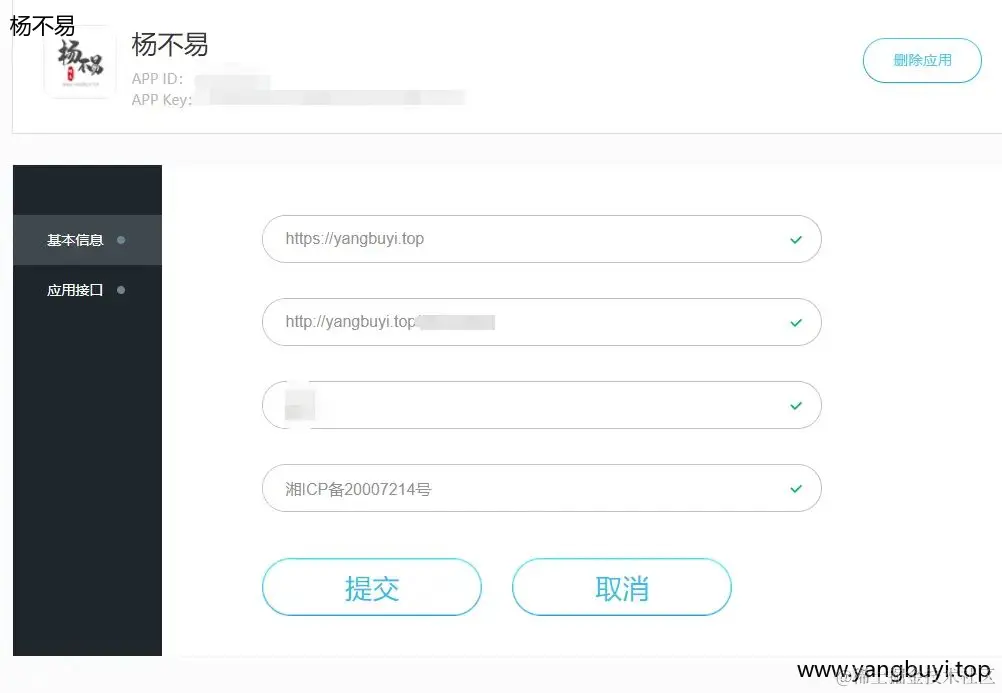
Task: Click the APP Key value
Action: [329, 98]
